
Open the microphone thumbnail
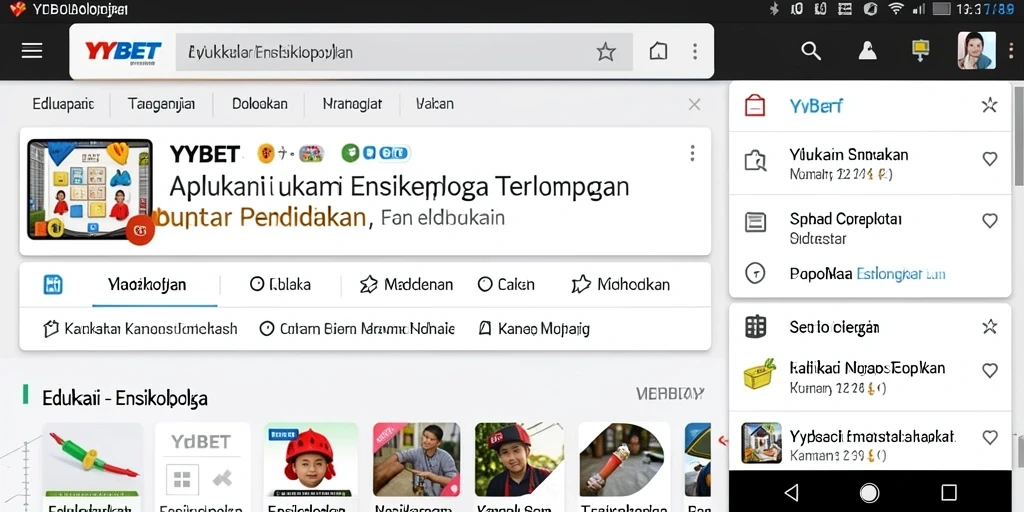623,459
